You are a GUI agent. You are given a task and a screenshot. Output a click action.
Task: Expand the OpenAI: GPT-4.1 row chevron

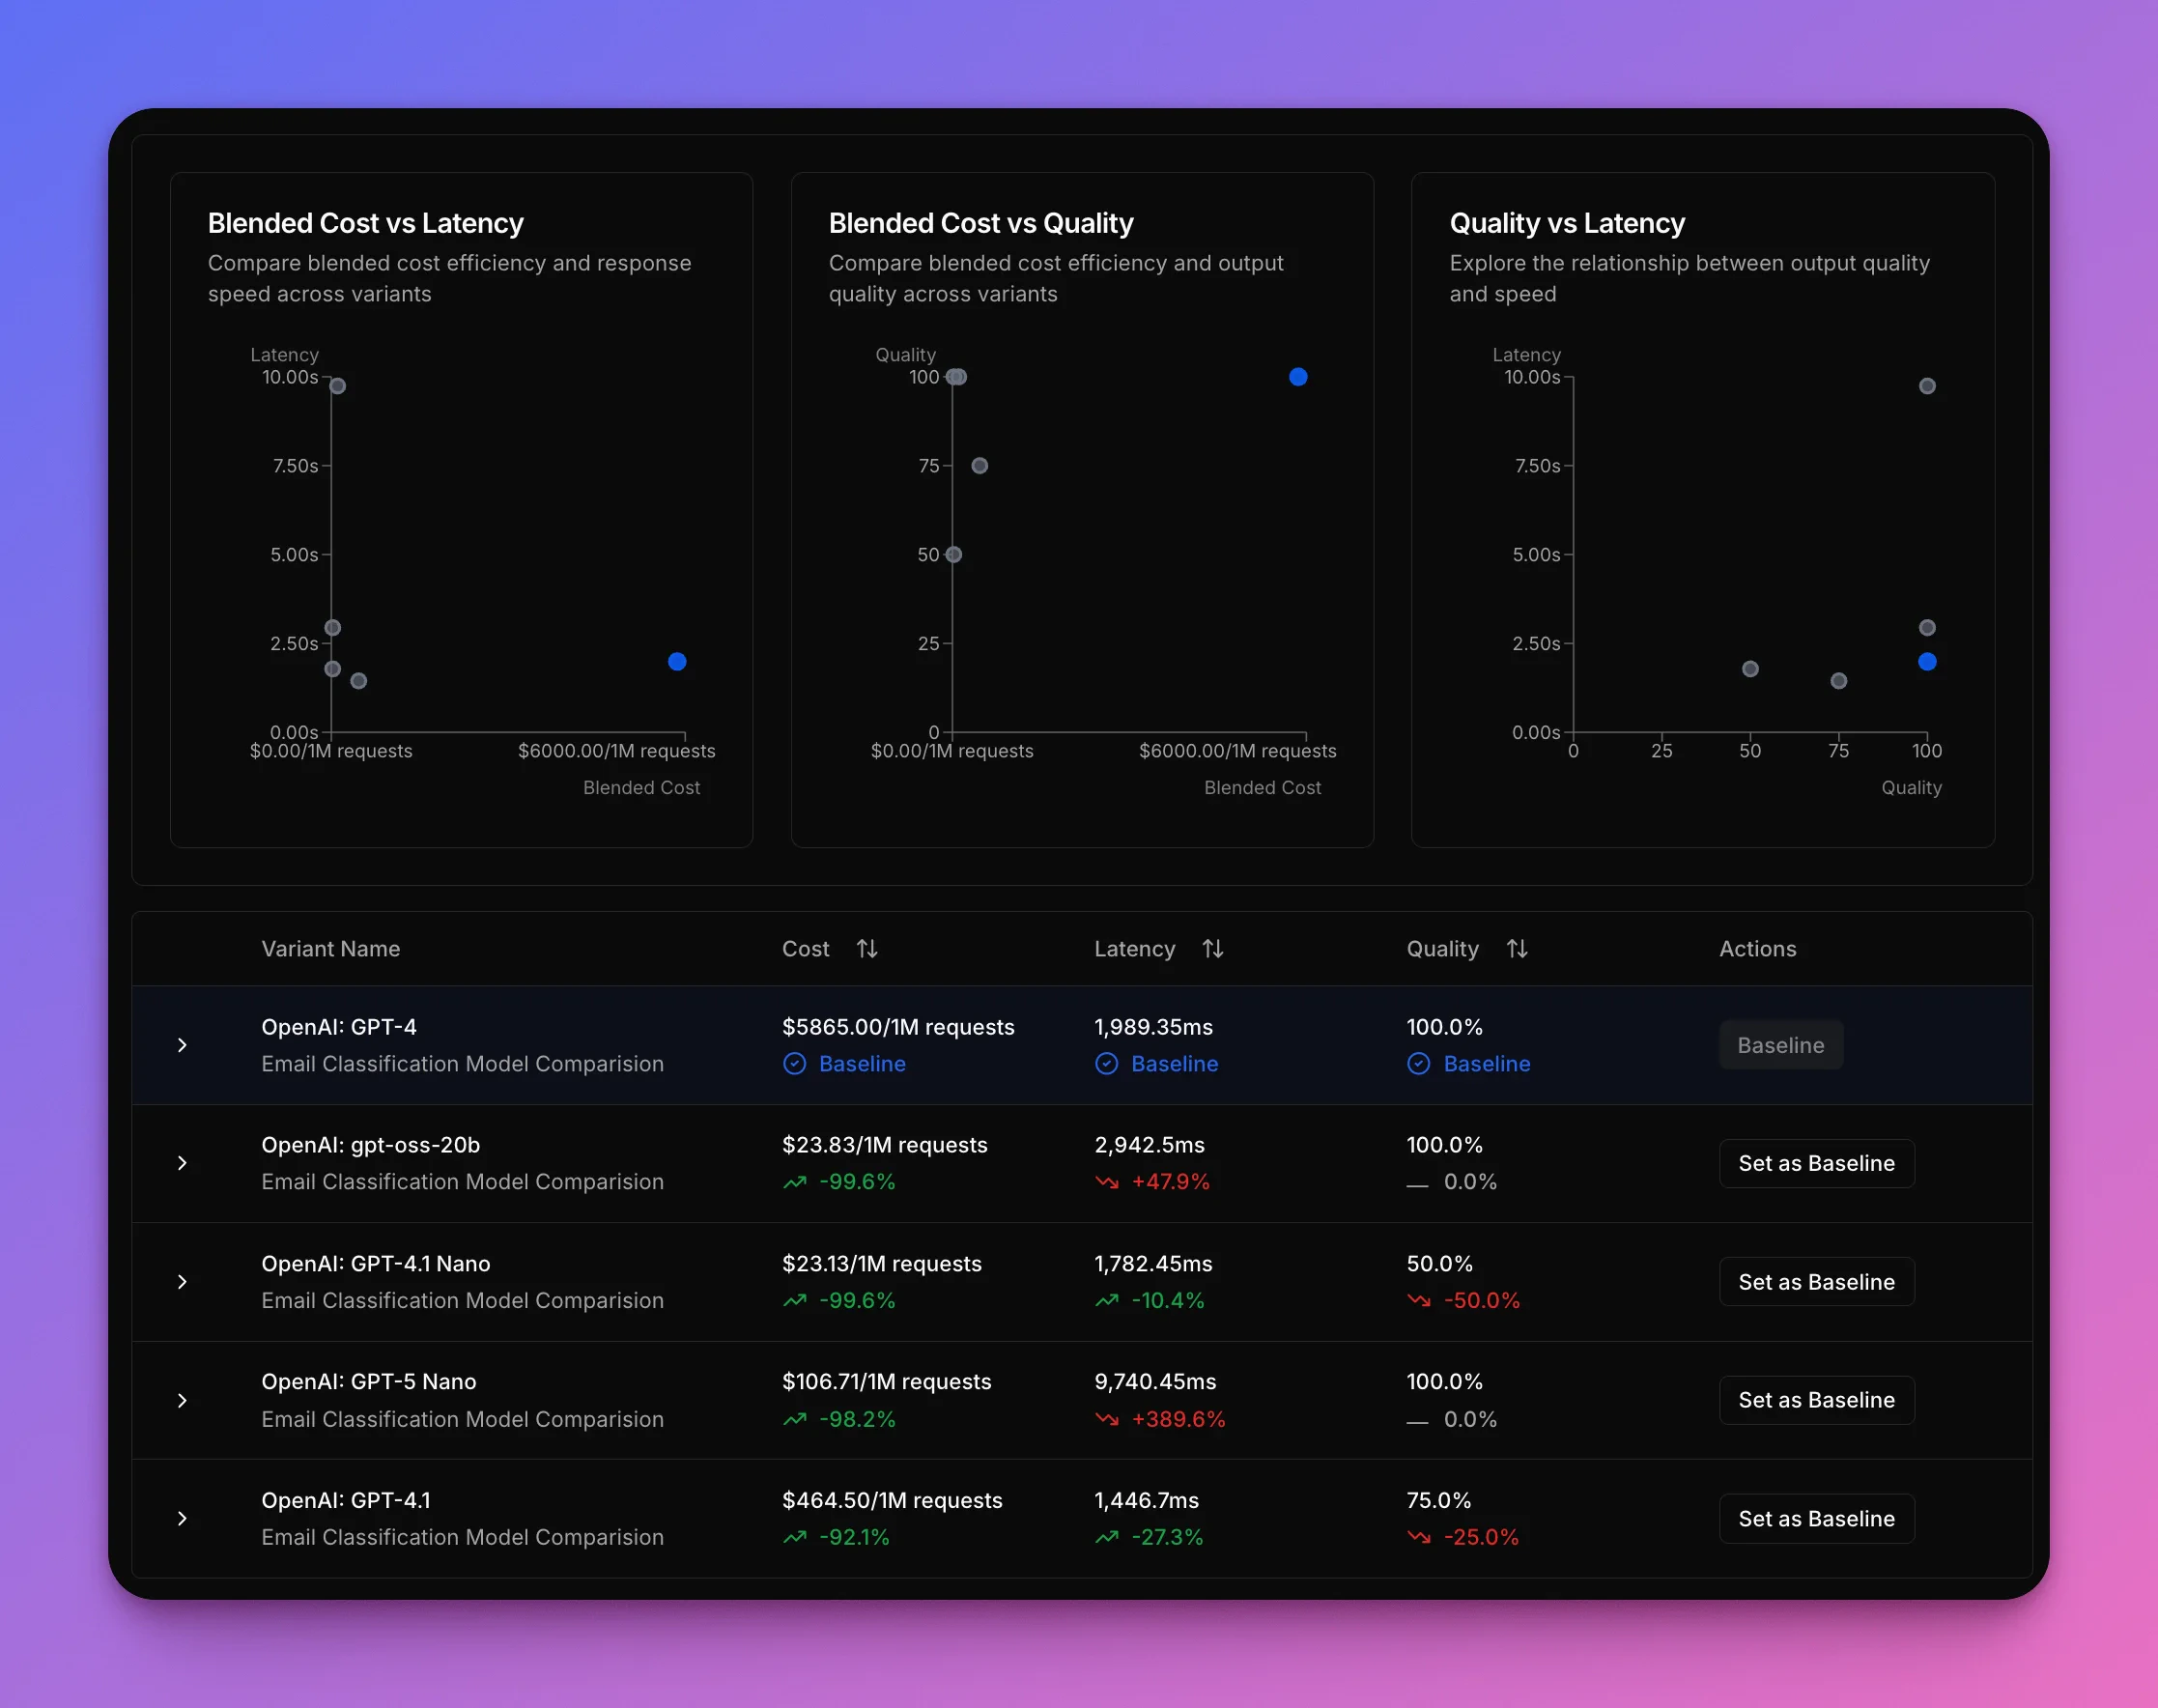point(182,1518)
